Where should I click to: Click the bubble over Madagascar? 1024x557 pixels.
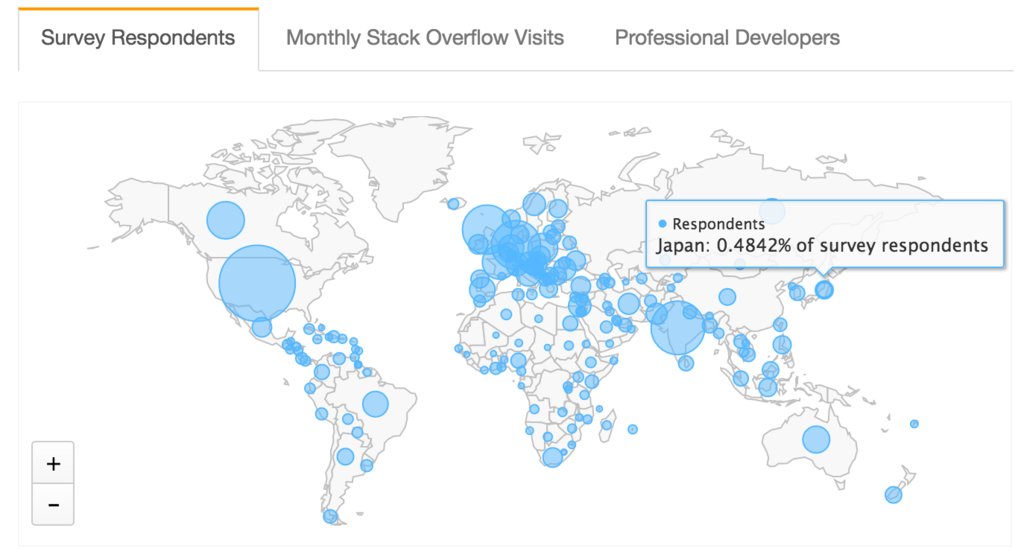(606, 426)
